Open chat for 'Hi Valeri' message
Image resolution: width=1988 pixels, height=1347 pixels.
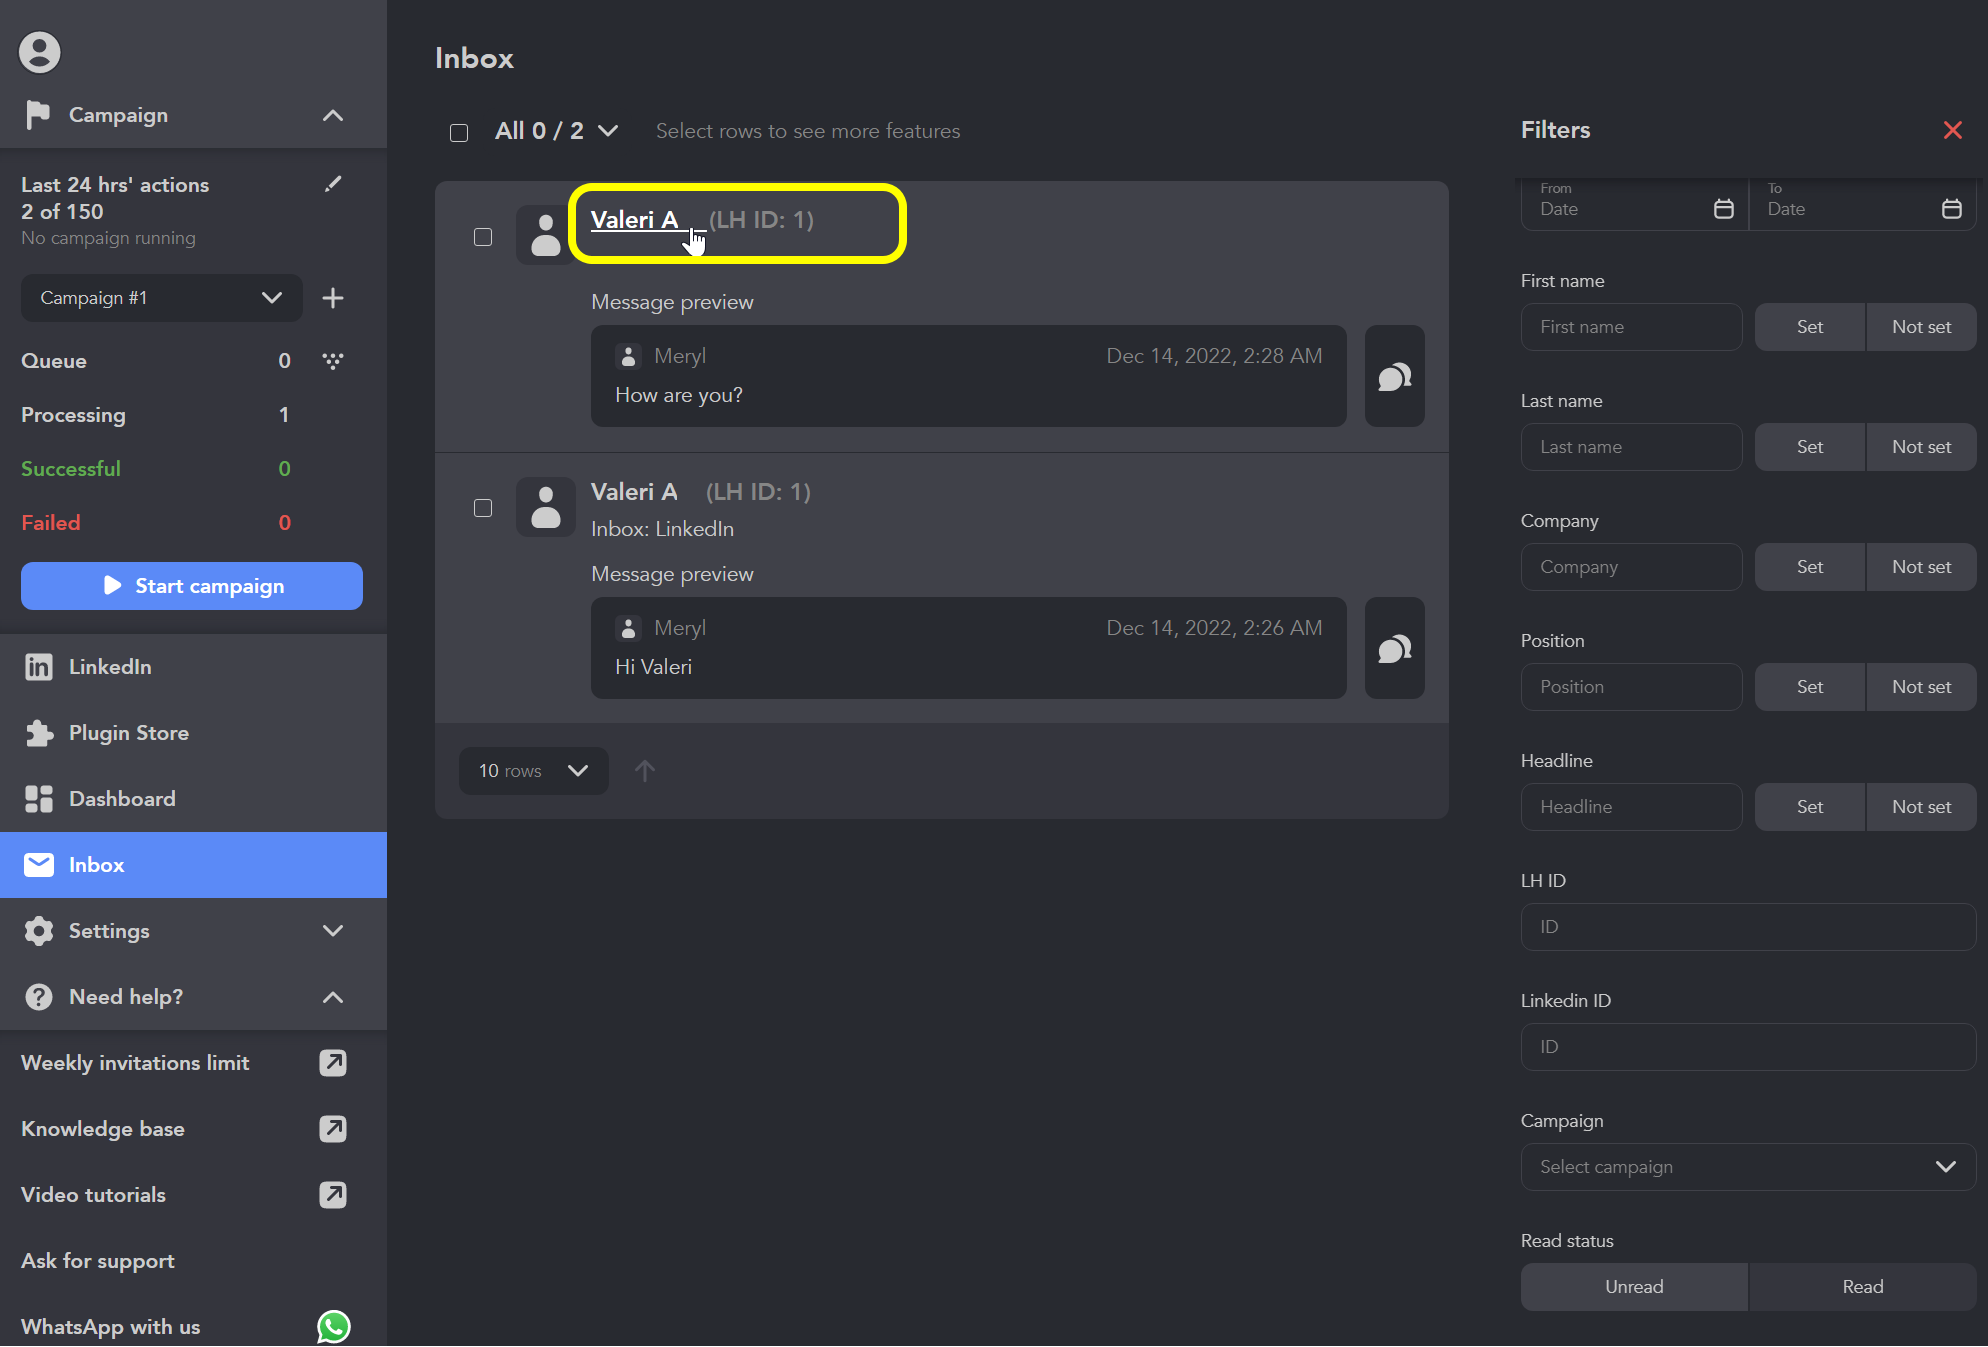pos(1395,648)
